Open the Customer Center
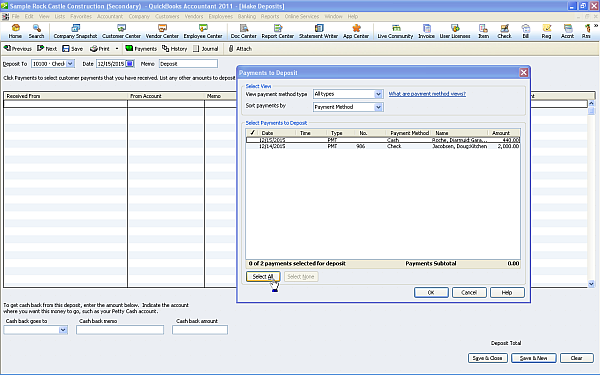This screenshot has height=375, width=600. click(x=121, y=31)
